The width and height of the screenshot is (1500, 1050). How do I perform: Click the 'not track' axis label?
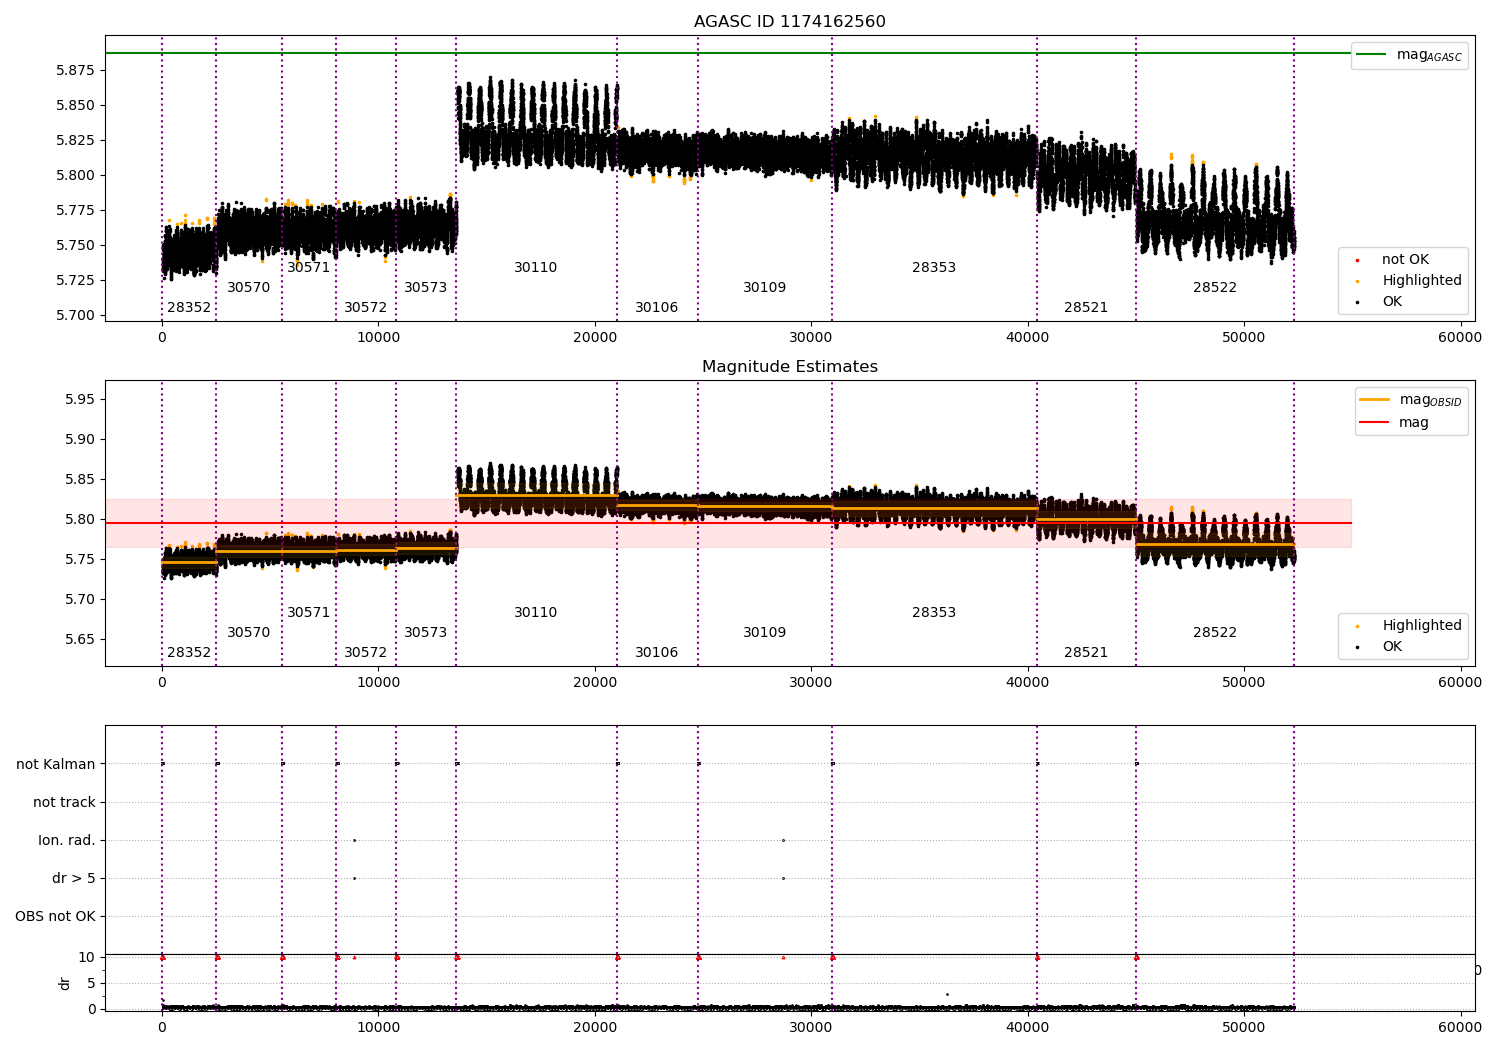tap(64, 803)
